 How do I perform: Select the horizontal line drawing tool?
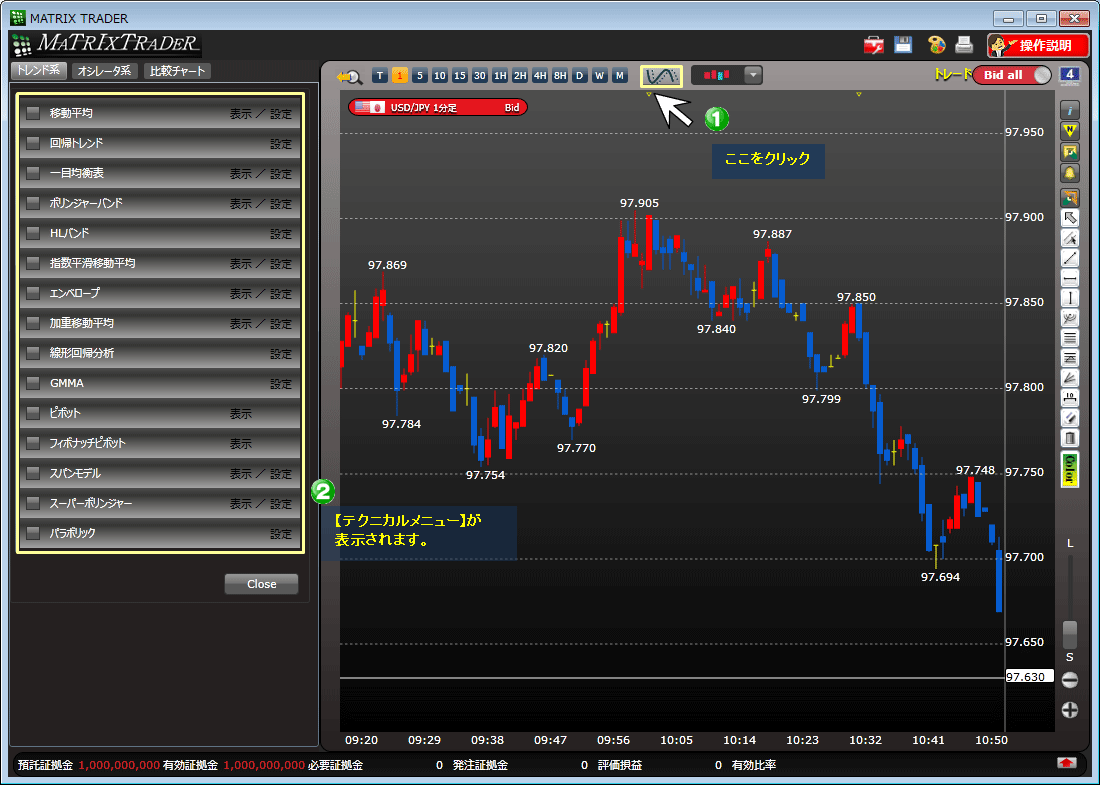coord(1069,279)
